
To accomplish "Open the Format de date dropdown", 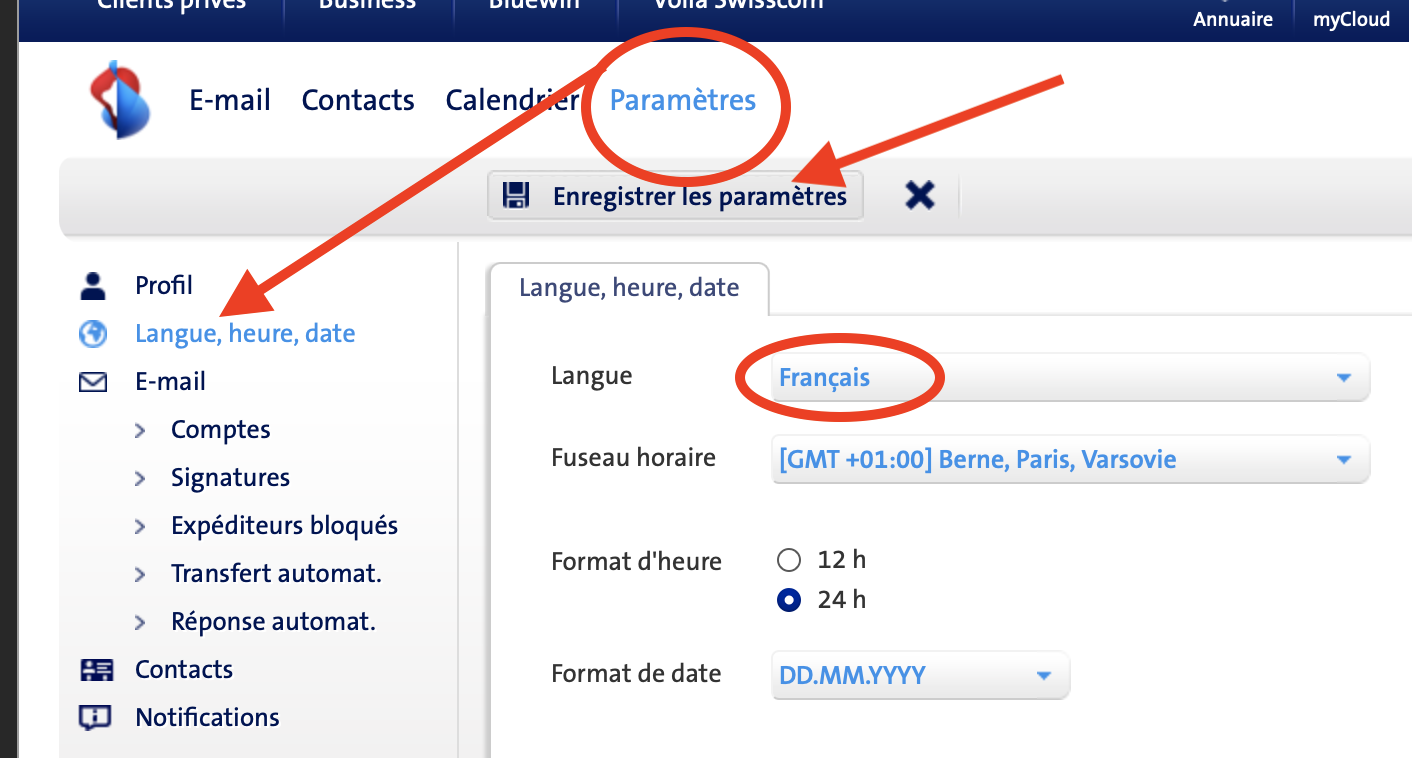I will point(920,675).
